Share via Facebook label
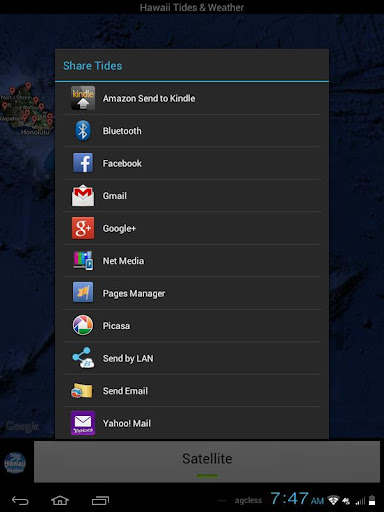Screen dimensions: 384x512 [122, 163]
